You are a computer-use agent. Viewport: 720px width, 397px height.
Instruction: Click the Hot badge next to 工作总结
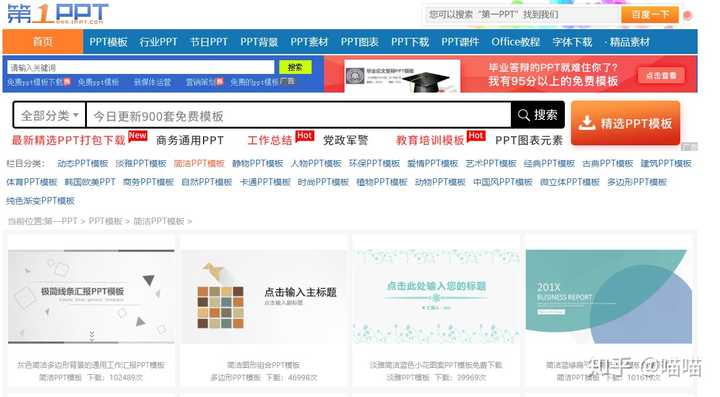click(x=304, y=136)
